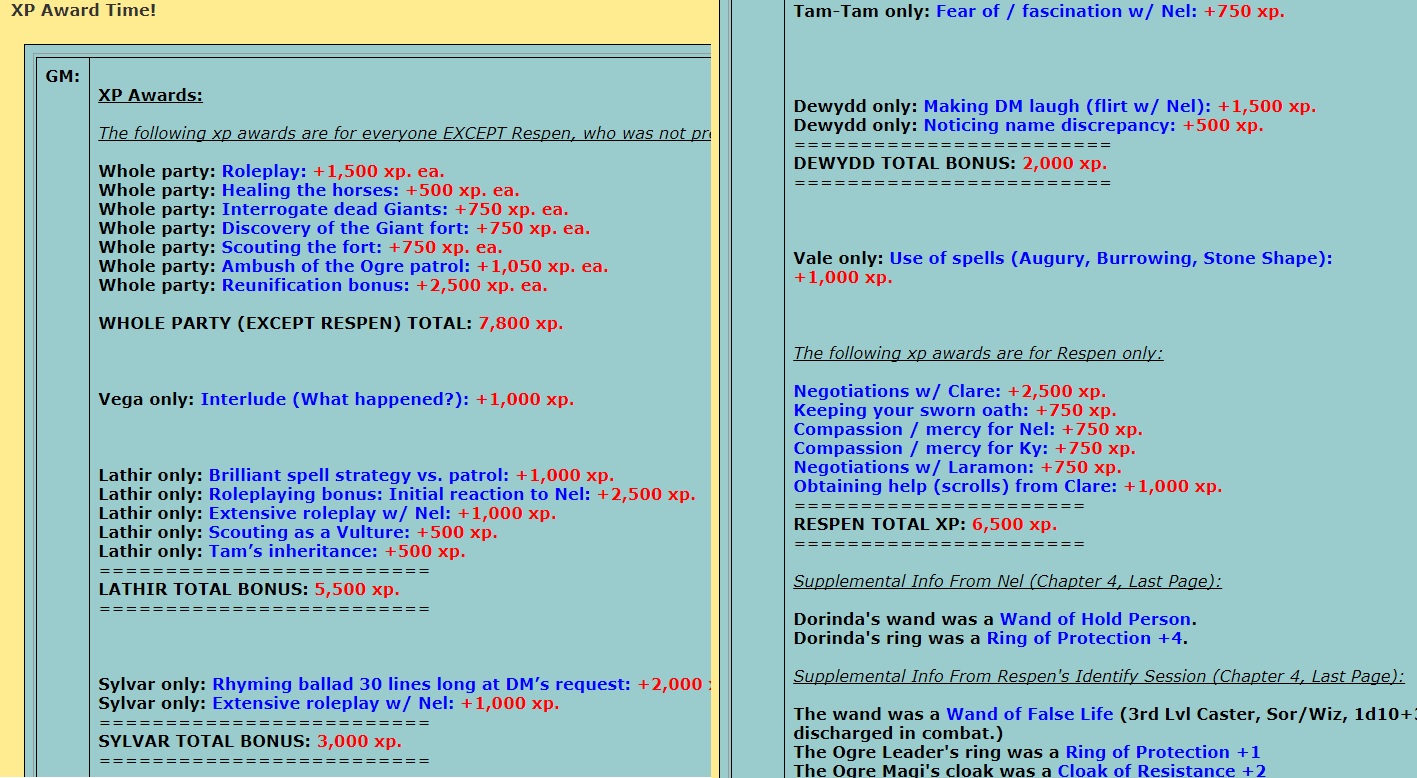Click 'Use of spells (Augury, Burrowing, Stone Shape):'

pyautogui.click(x=1111, y=259)
